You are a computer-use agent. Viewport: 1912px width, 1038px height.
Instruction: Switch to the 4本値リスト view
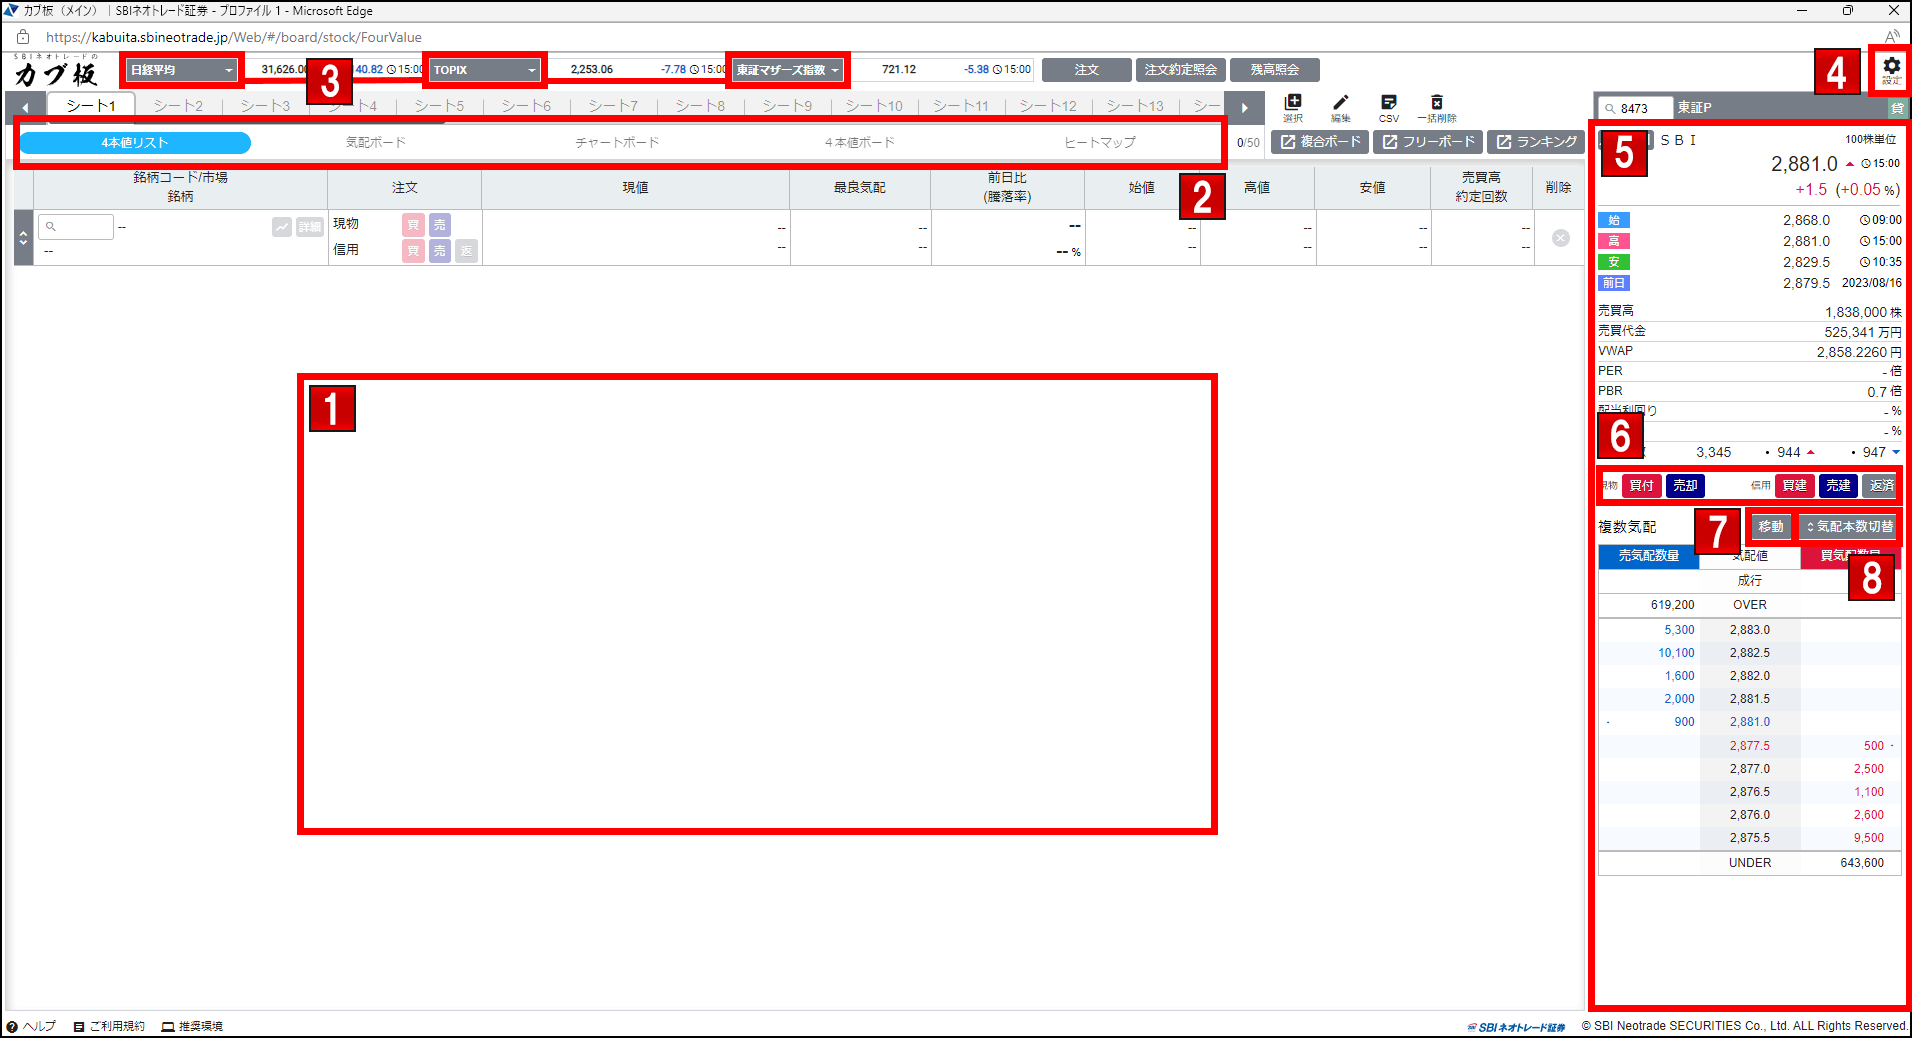[x=135, y=143]
